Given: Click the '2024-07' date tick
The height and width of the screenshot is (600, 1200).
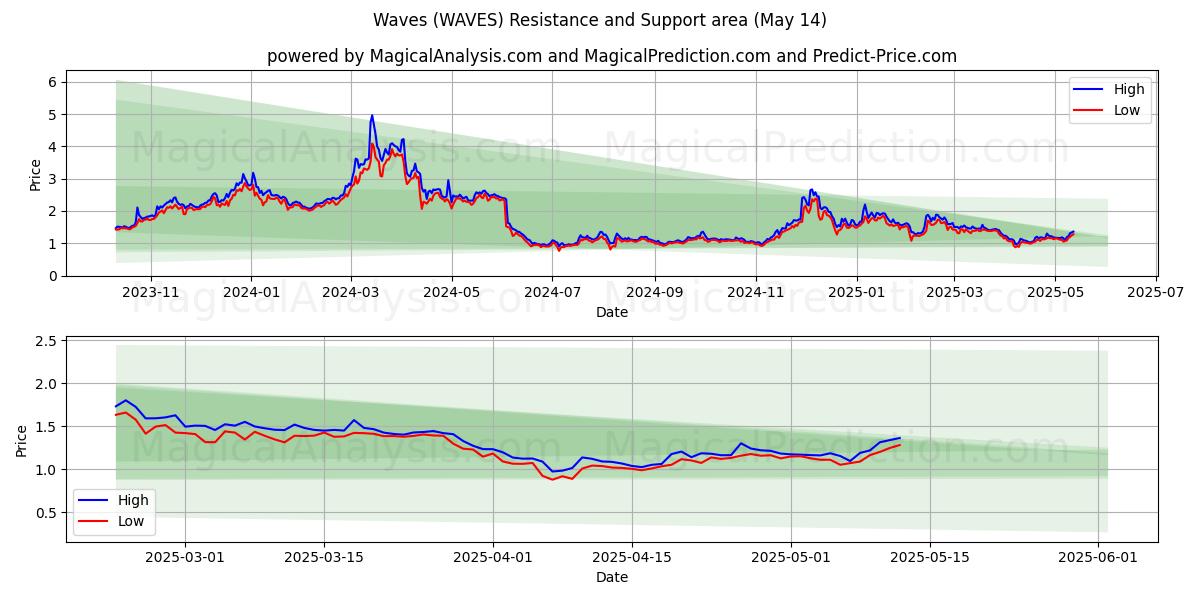Looking at the screenshot, I should 552,292.
